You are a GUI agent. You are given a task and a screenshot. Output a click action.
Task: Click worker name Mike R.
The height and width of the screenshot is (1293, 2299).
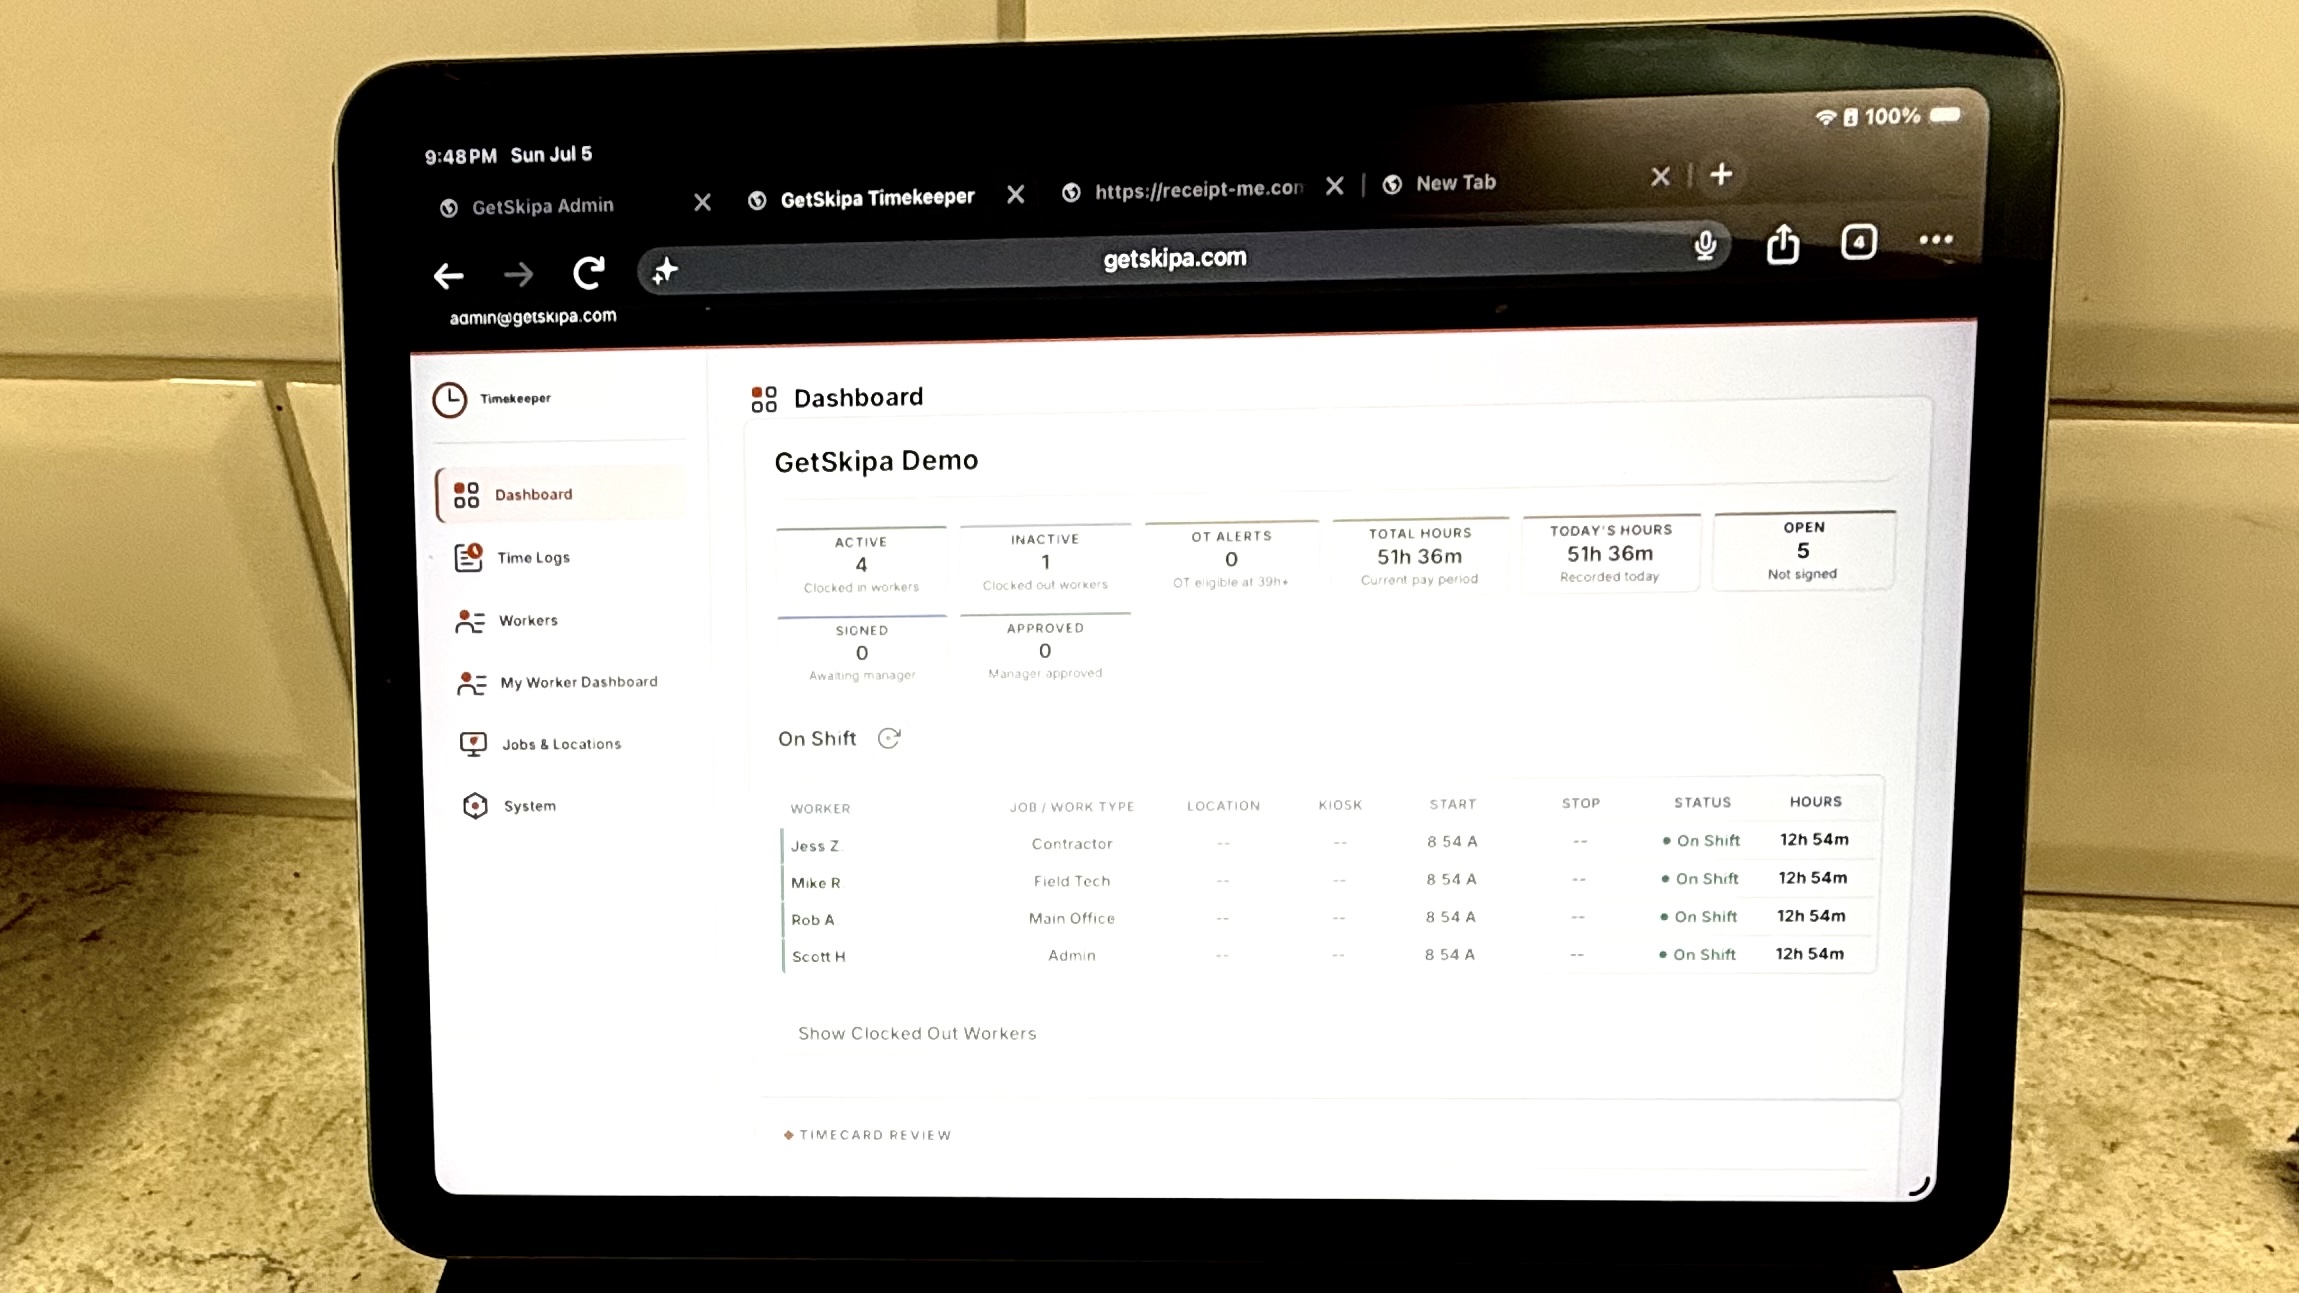coord(816,883)
